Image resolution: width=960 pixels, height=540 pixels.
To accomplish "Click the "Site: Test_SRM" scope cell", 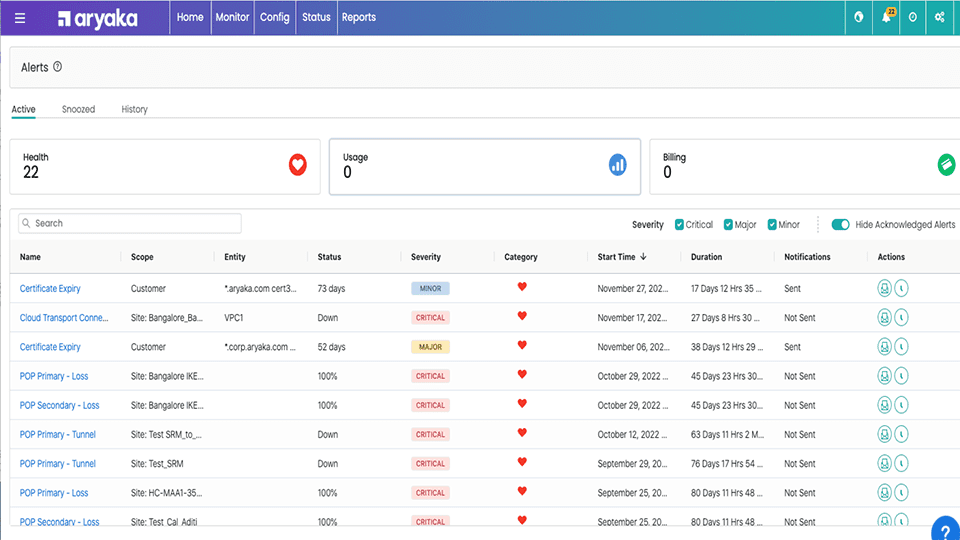I will point(157,464).
